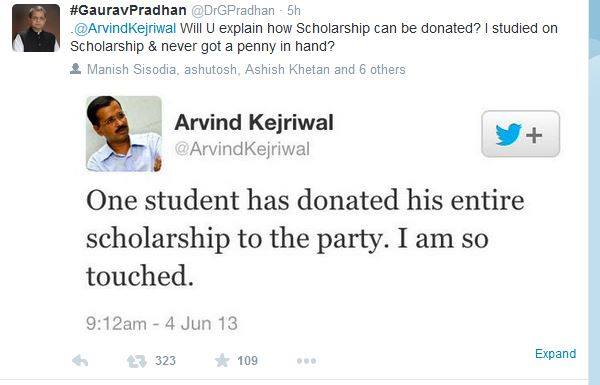
Task: Click the bold Arvind Kejriwal name
Action: point(254,122)
